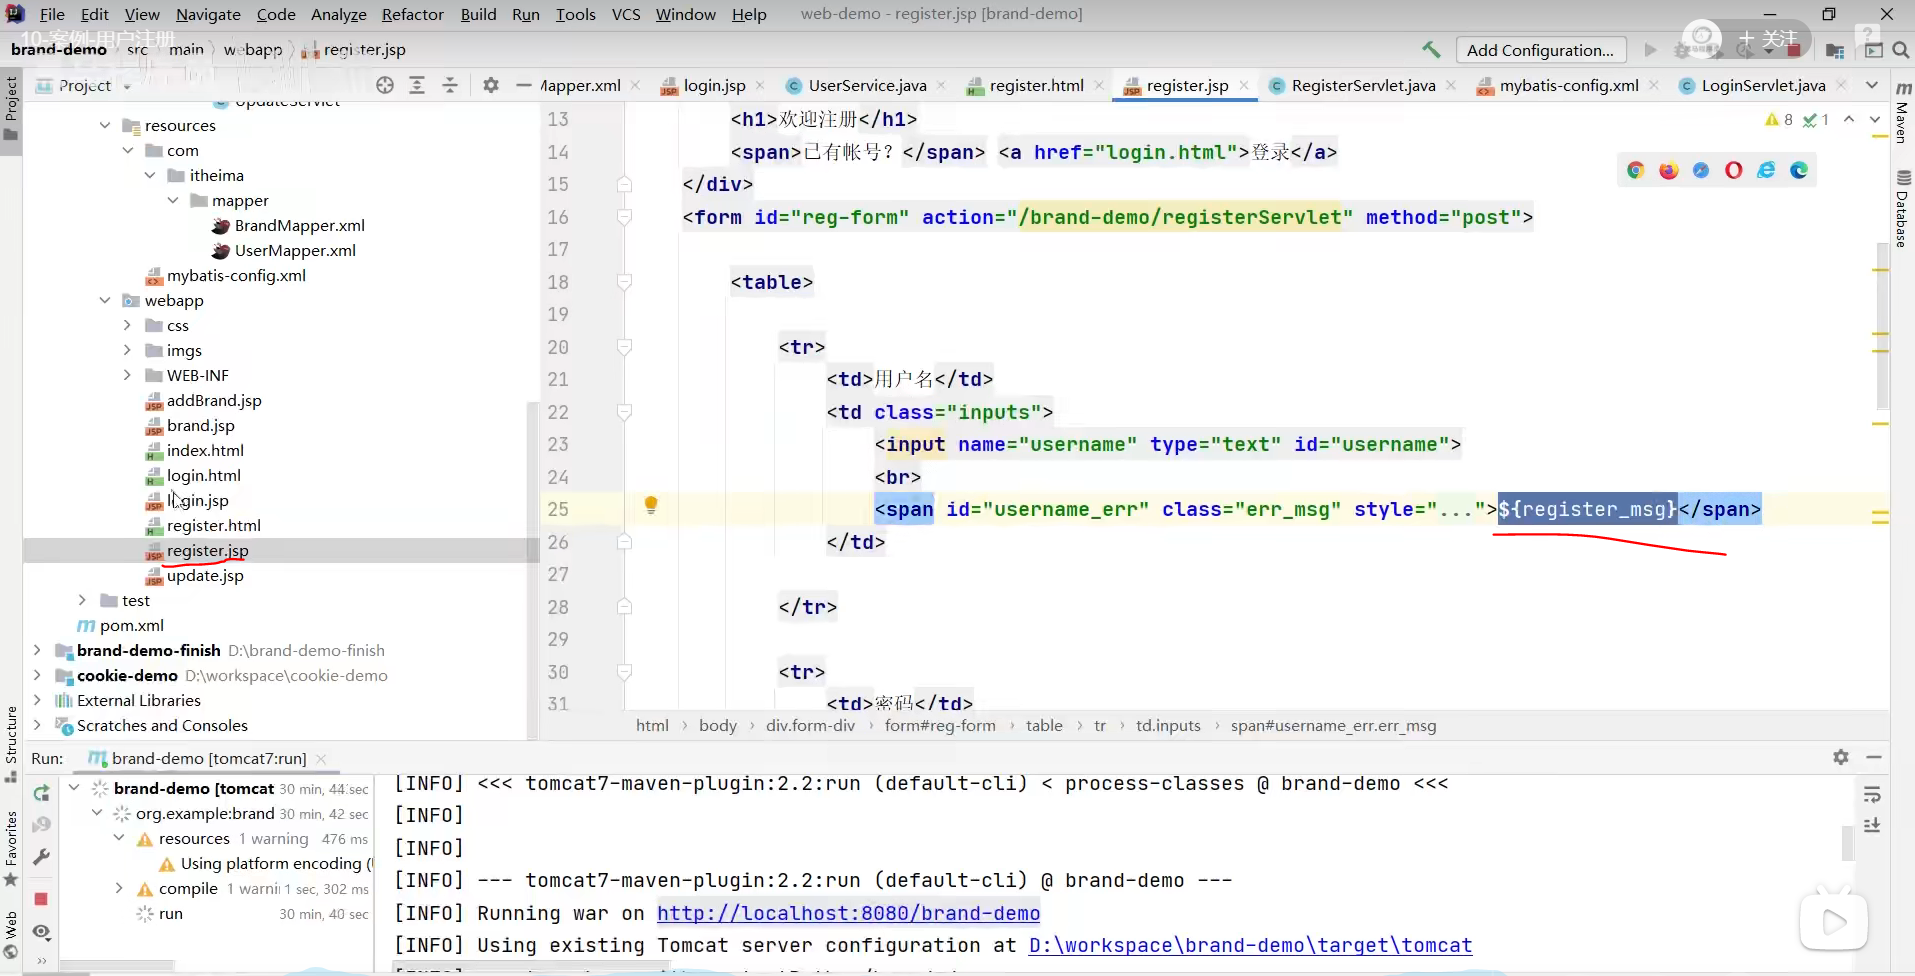The width and height of the screenshot is (1915, 976).
Task: Toggle the Database tool window strip button
Action: (1903, 210)
